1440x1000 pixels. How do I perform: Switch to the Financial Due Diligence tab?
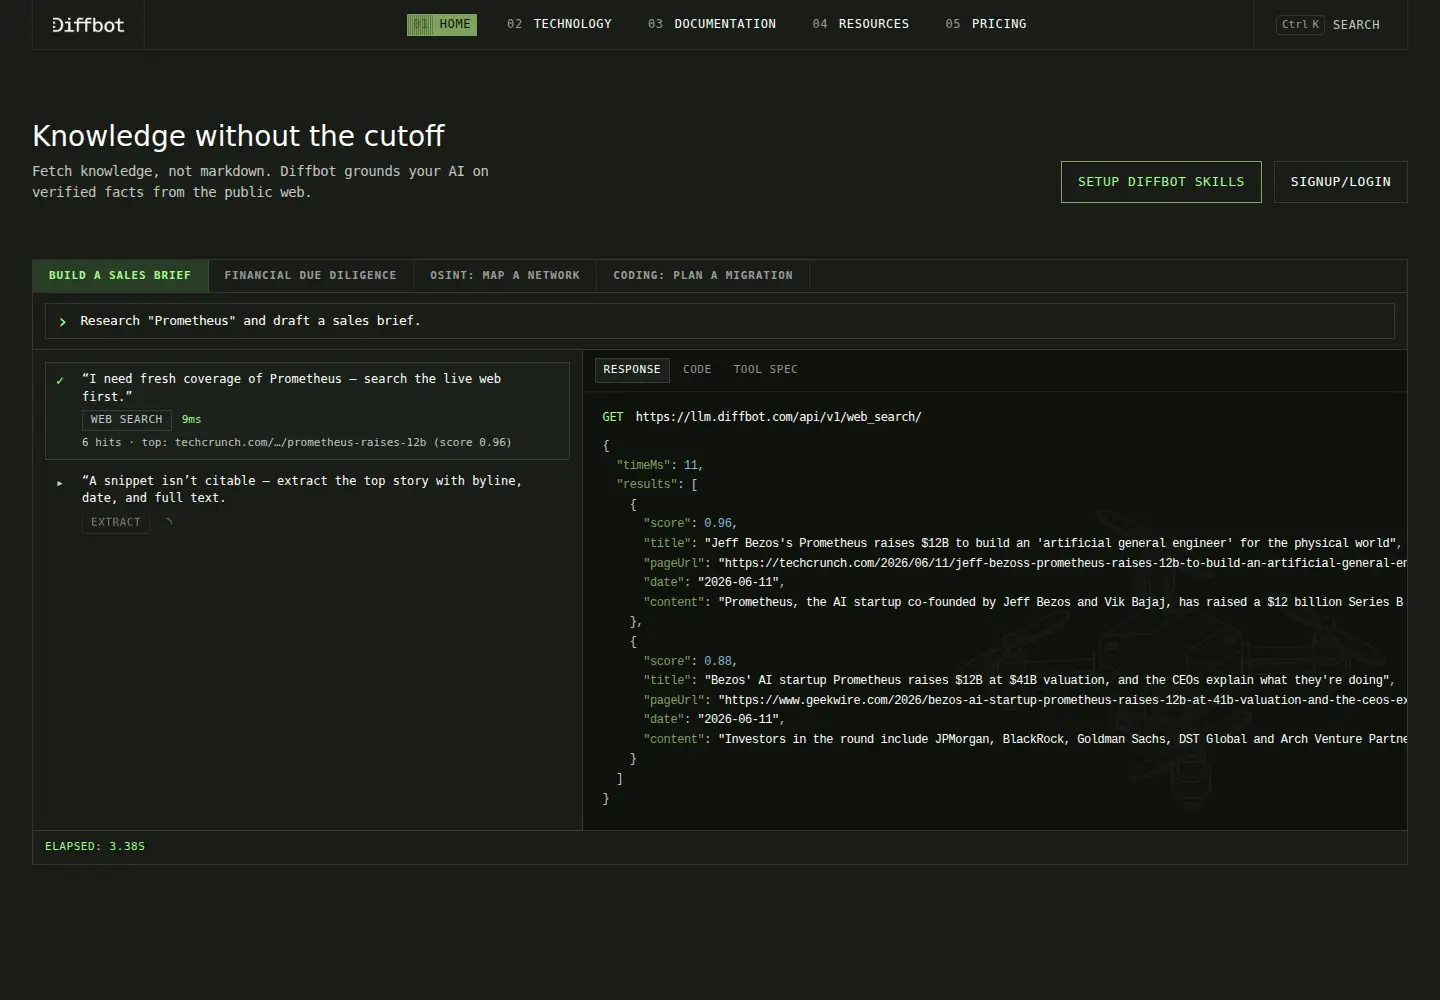coord(310,276)
